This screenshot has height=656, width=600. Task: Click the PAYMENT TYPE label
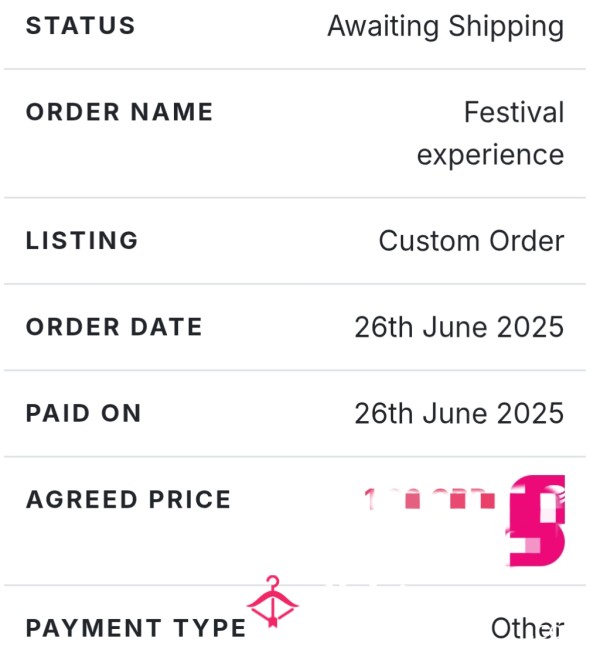click(136, 628)
